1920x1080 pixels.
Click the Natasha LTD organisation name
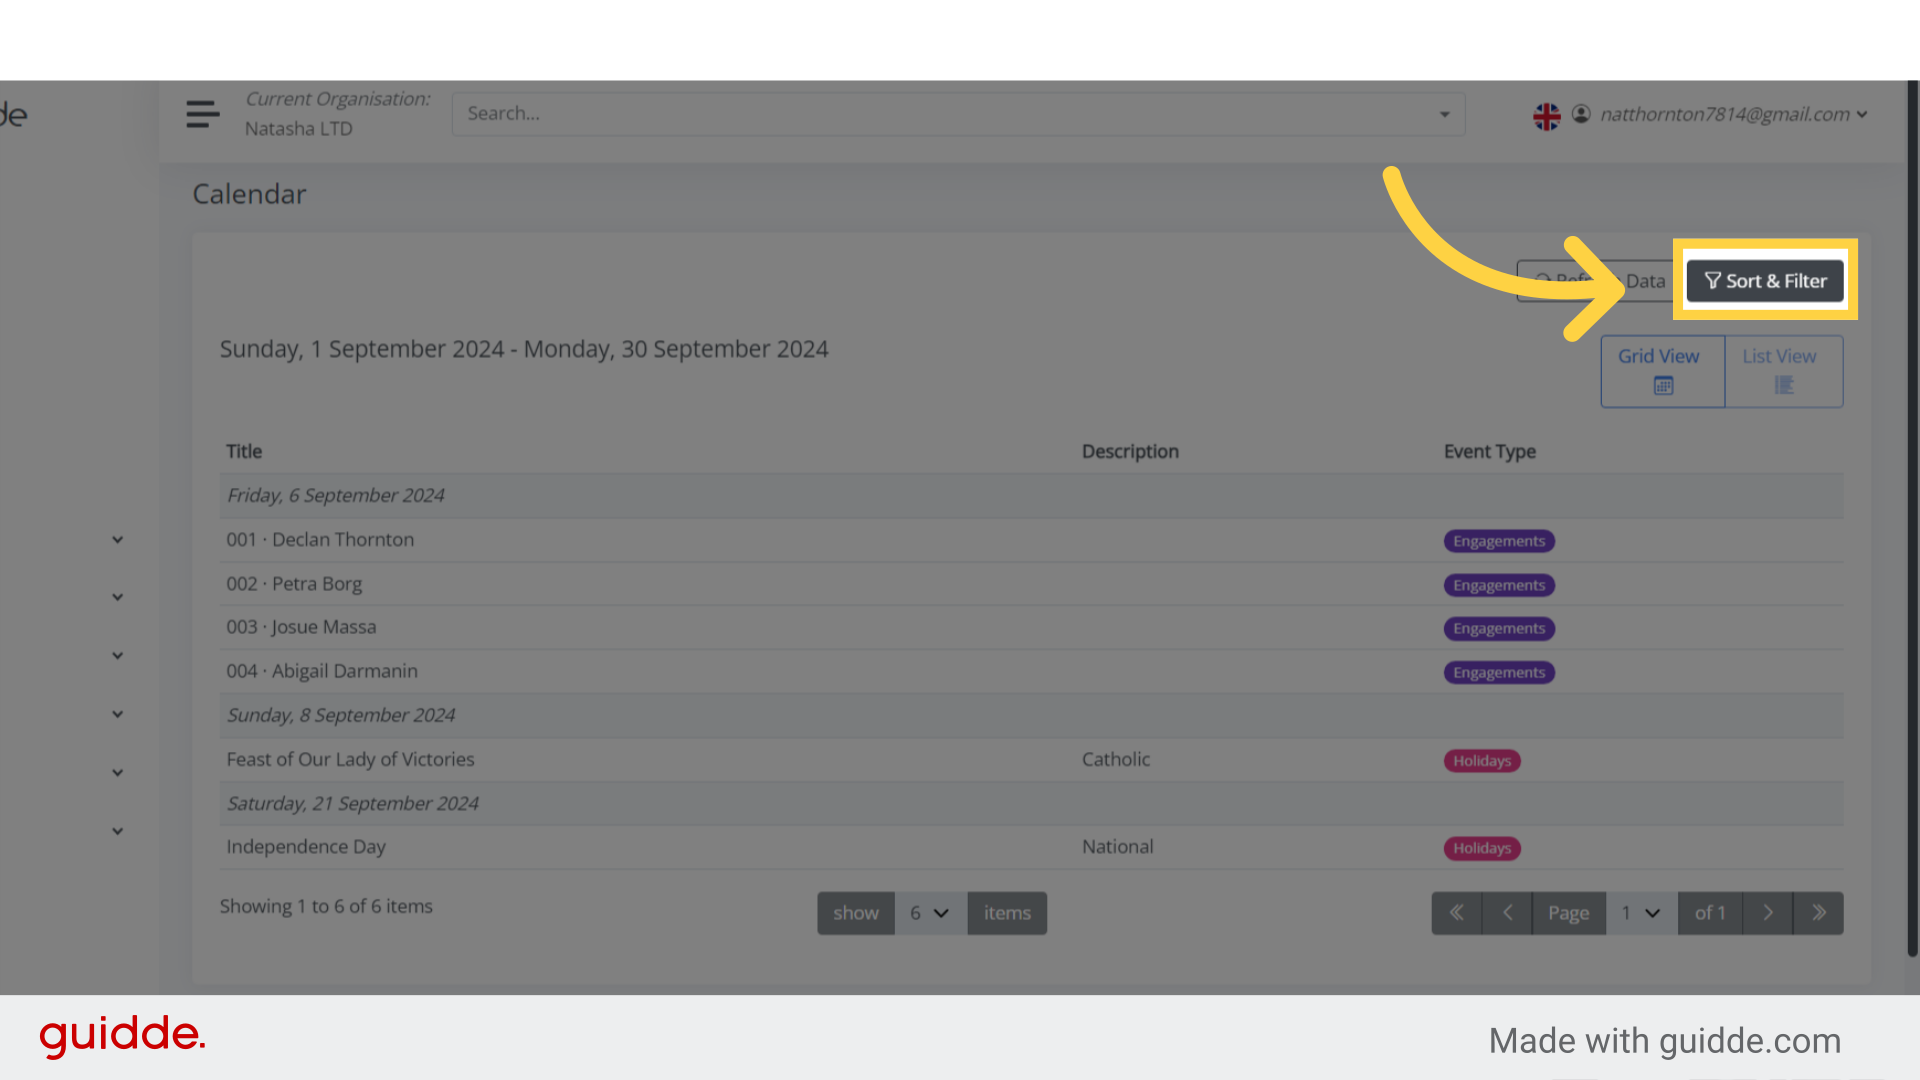coord(298,129)
